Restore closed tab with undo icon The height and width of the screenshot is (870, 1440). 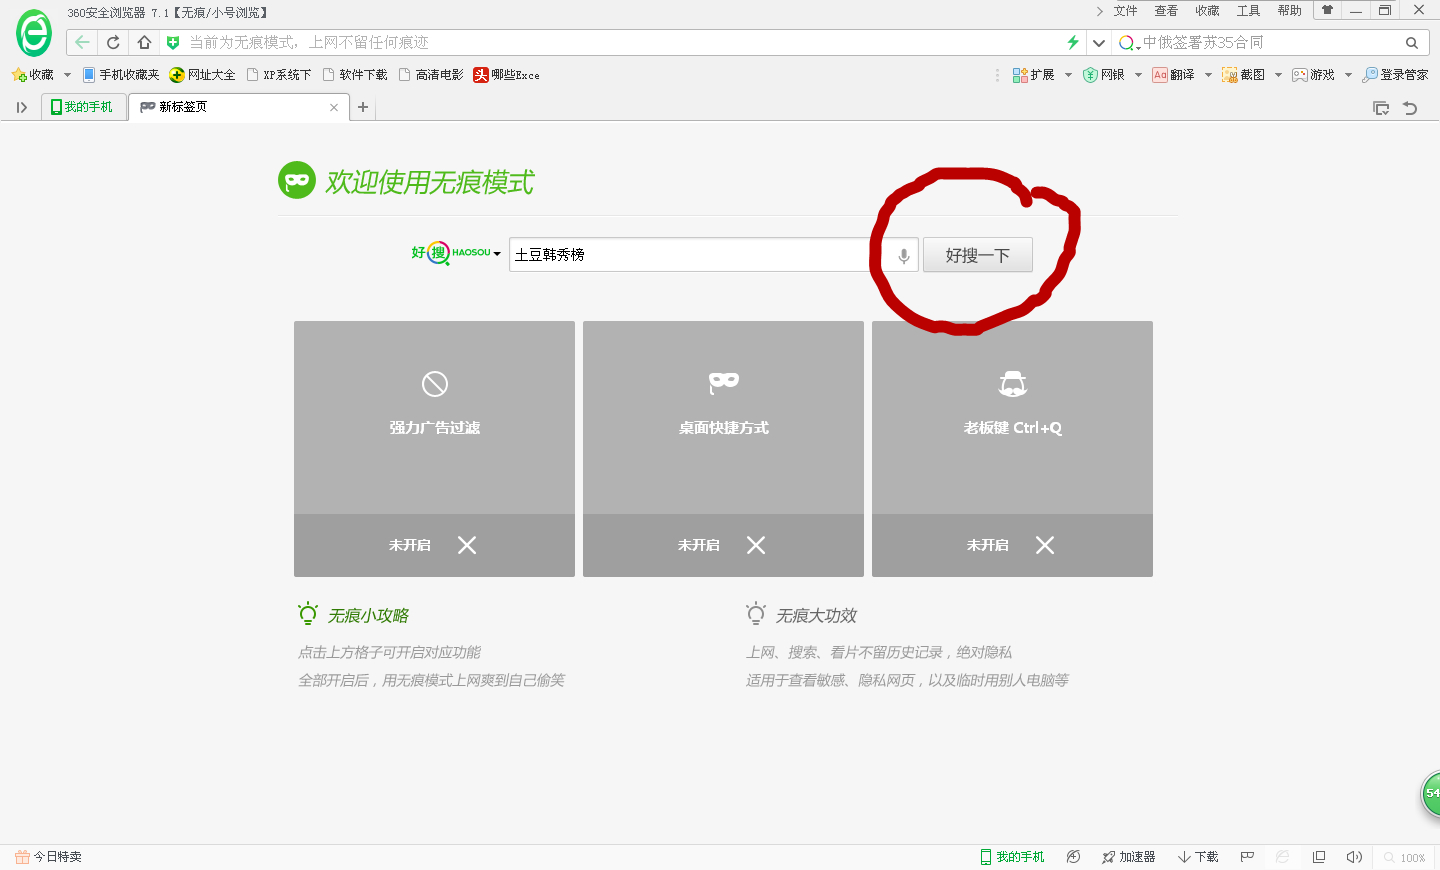click(x=1411, y=108)
